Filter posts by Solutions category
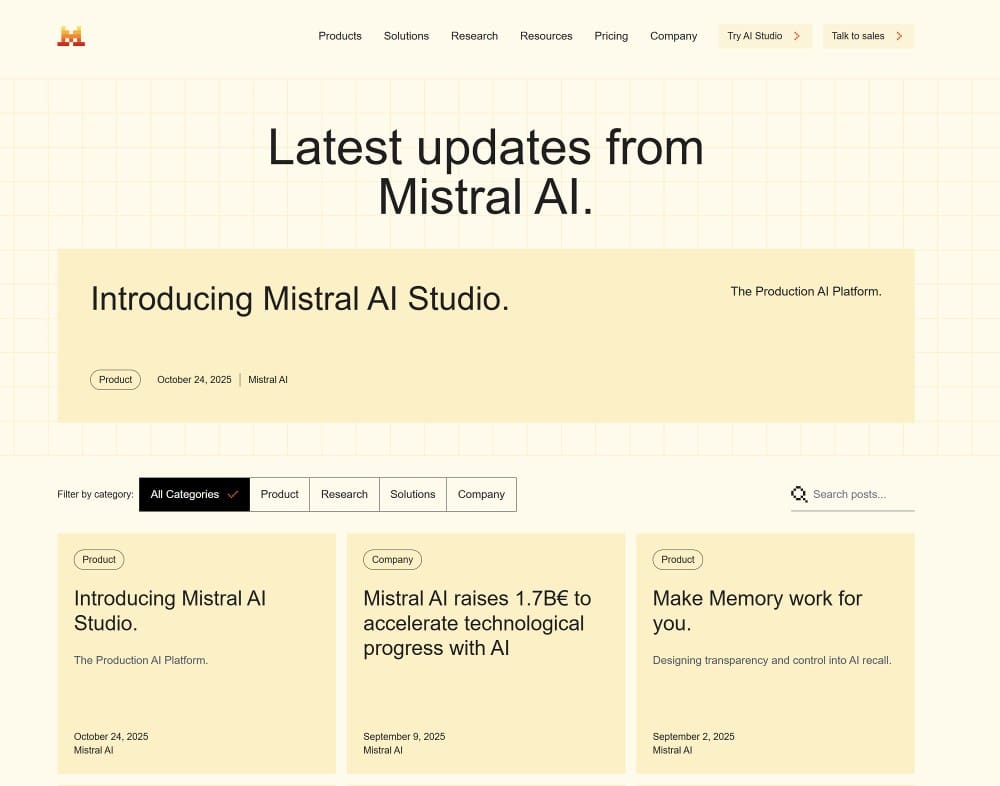The width and height of the screenshot is (1000, 786). coord(412,494)
